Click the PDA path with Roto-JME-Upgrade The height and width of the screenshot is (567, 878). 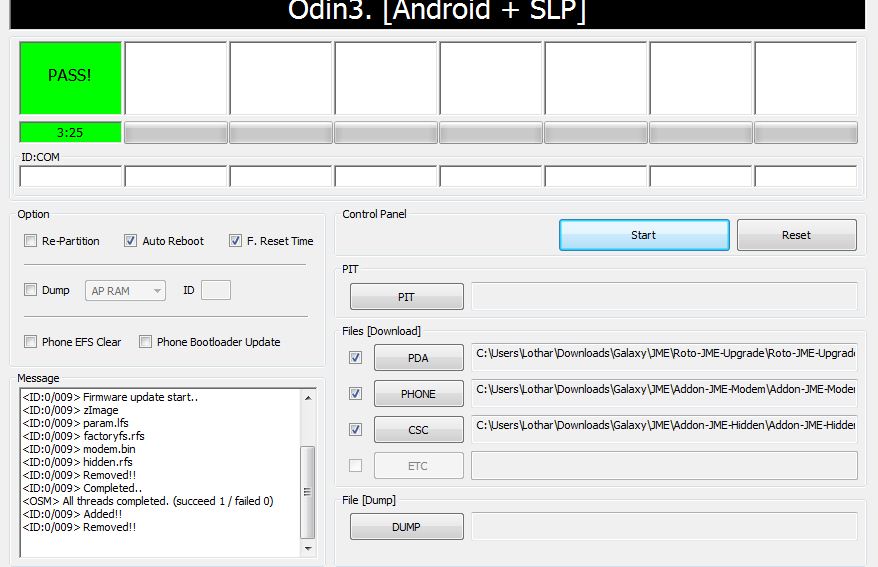664,357
